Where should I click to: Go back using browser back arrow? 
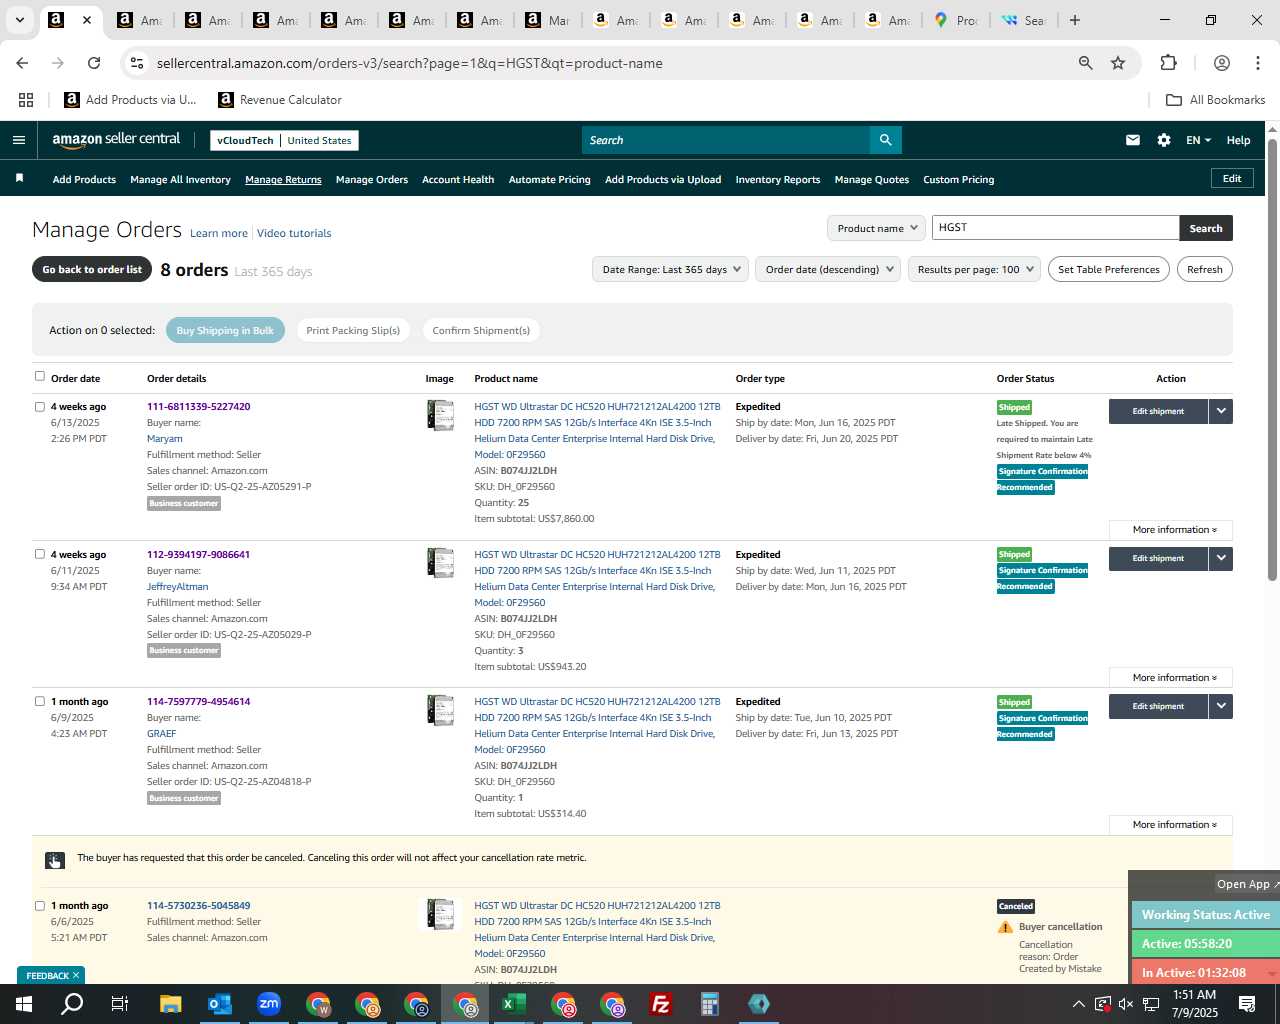(22, 63)
